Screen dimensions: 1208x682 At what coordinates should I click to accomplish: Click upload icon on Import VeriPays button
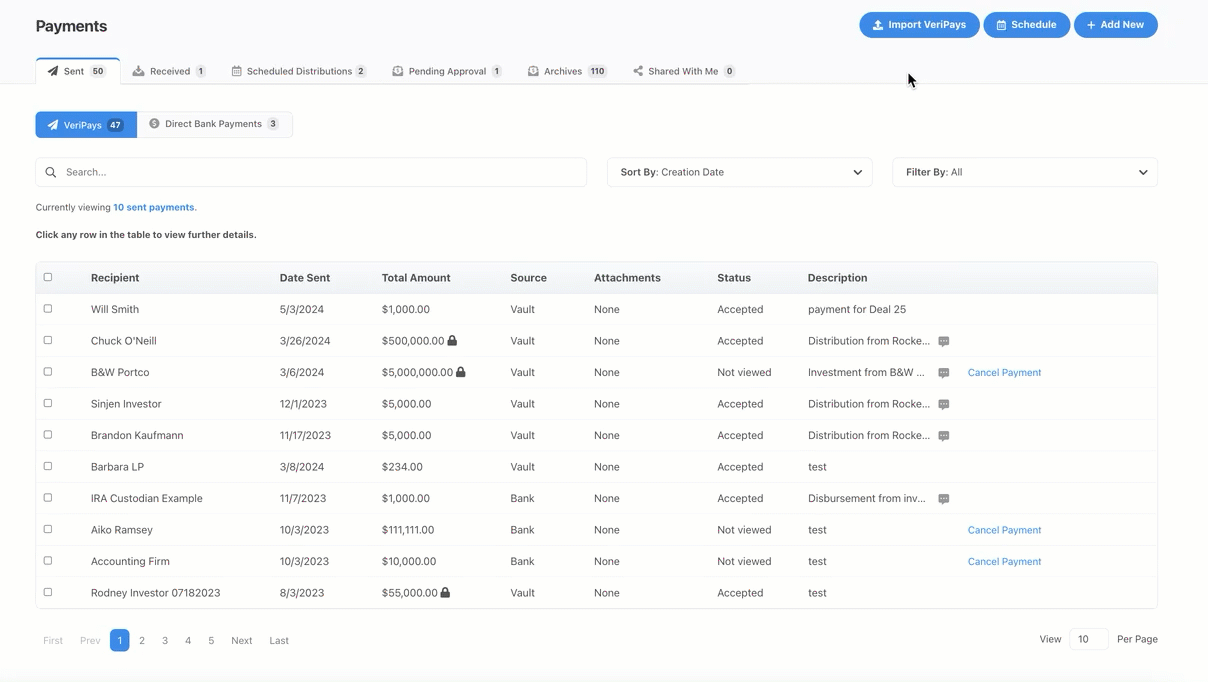[878, 25]
